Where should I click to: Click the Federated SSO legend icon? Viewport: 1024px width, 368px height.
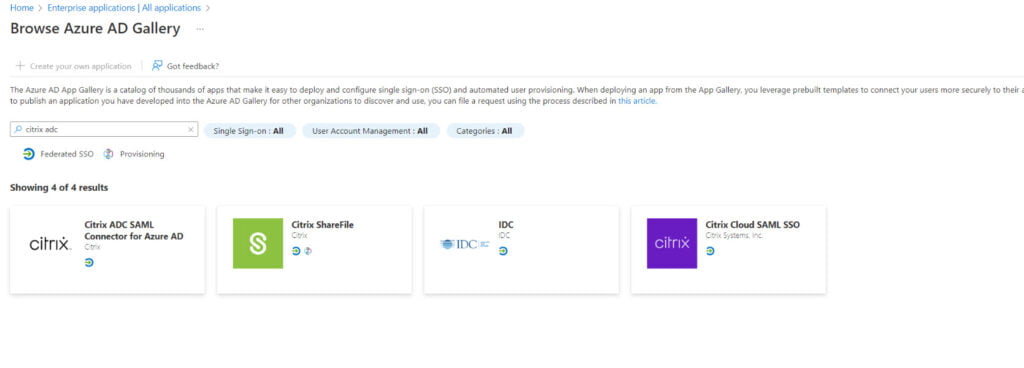tap(29, 154)
